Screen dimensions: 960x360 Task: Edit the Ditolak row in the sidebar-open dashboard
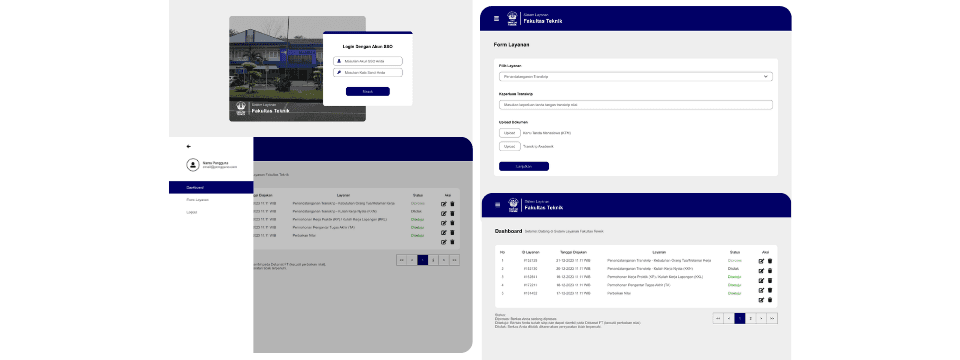[x=444, y=213]
